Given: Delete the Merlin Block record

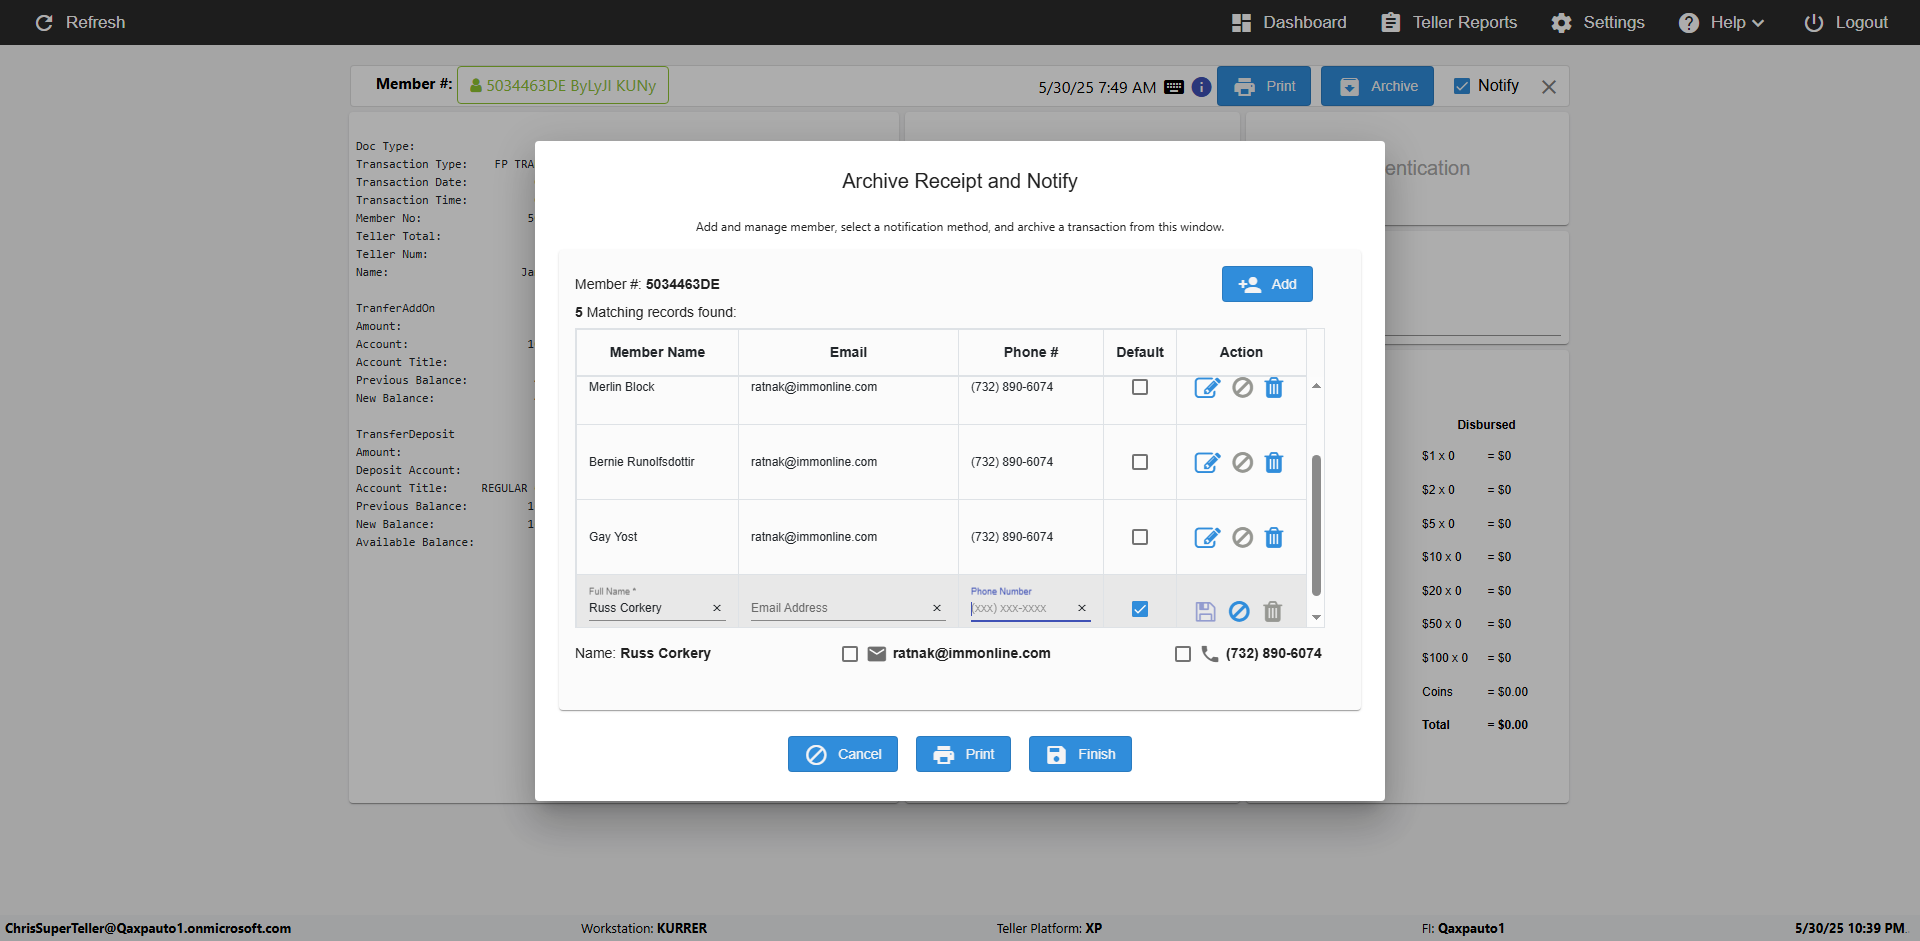Looking at the screenshot, I should click(1274, 388).
